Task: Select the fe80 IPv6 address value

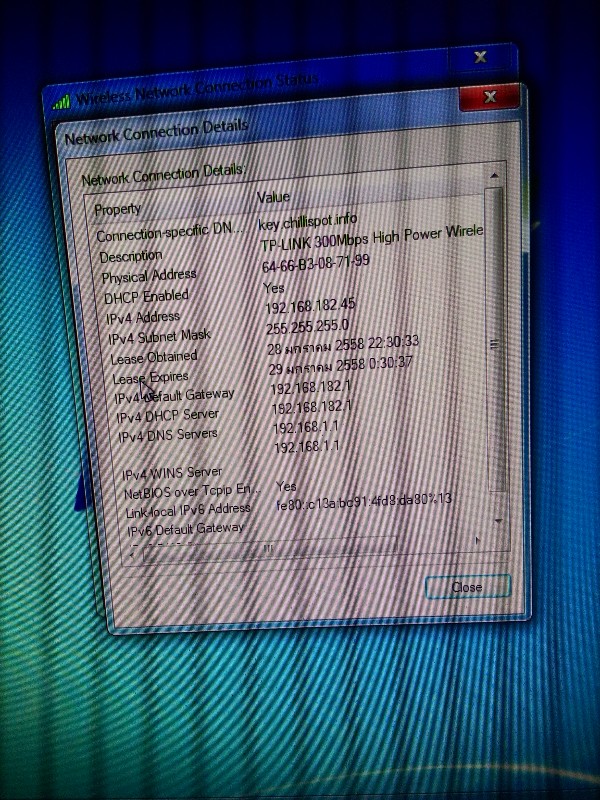Action: point(364,502)
